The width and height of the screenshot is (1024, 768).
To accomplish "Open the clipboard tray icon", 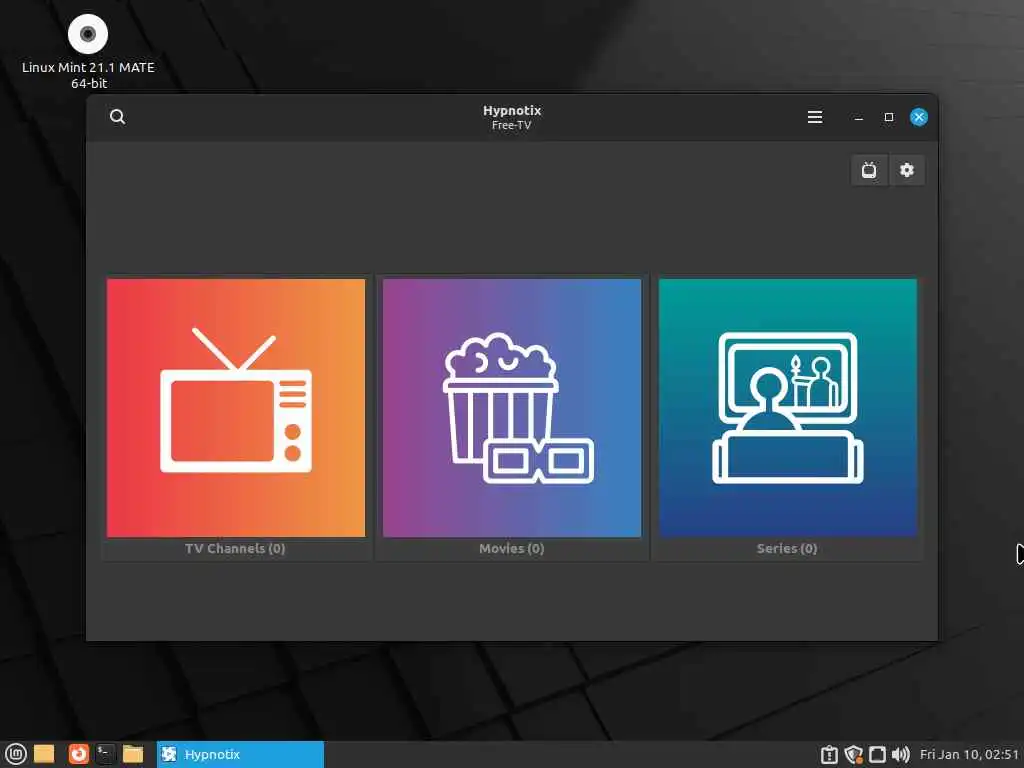I will [829, 755].
